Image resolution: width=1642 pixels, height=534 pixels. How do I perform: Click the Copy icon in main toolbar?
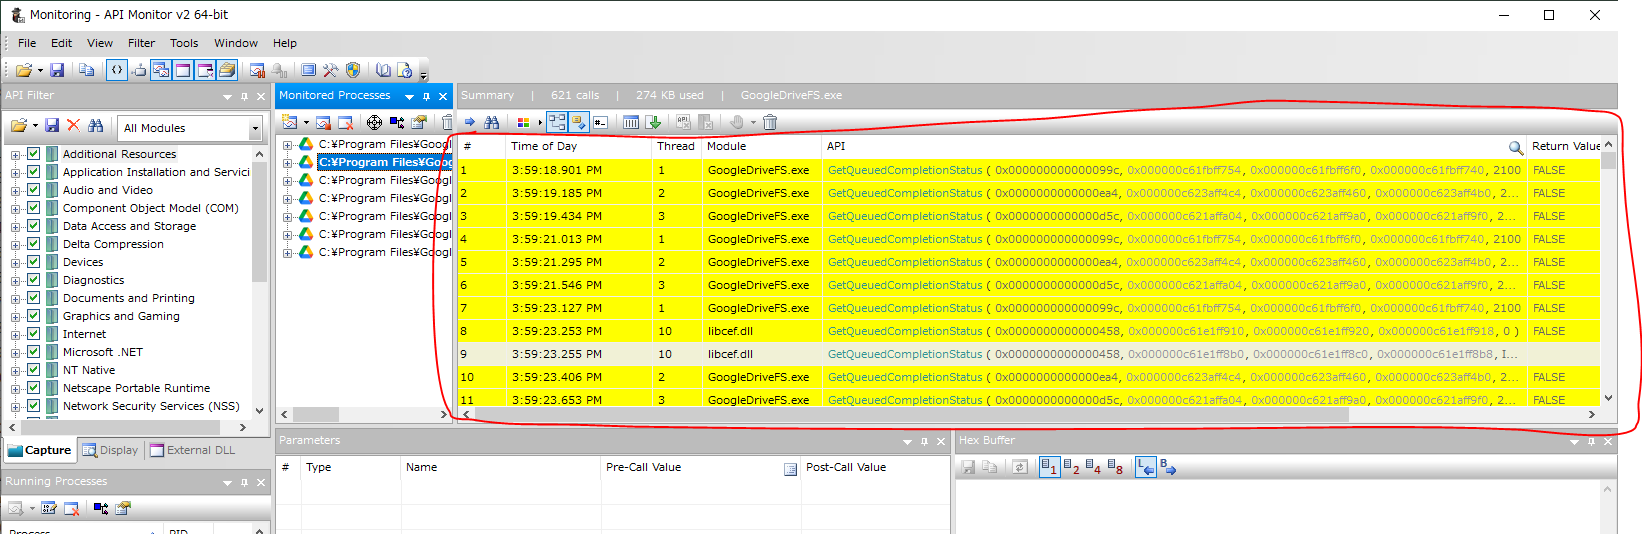87,70
